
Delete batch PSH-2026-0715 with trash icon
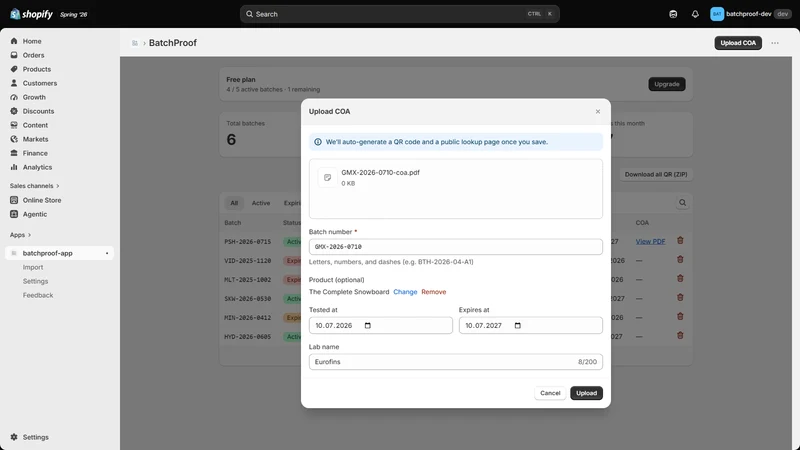[x=680, y=240]
